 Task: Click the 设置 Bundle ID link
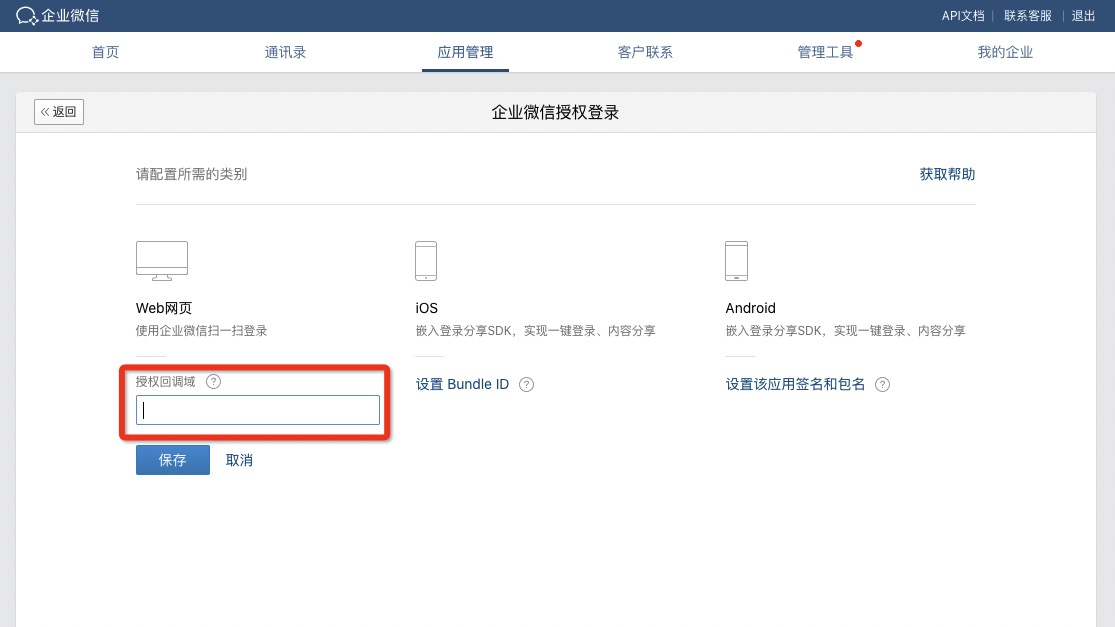[x=462, y=385]
